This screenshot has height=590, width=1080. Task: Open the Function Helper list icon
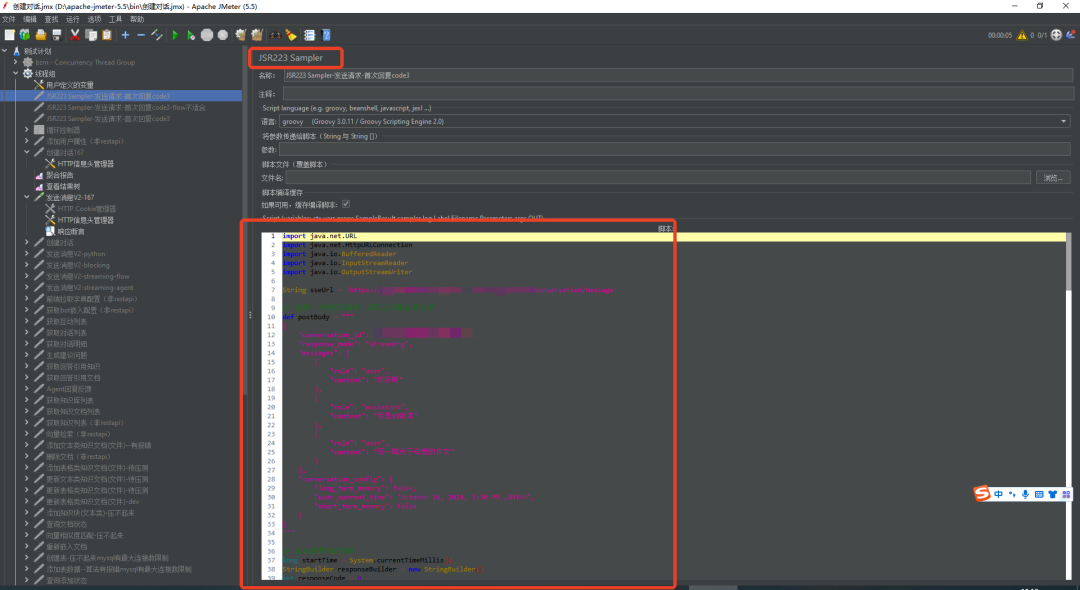click(309, 35)
